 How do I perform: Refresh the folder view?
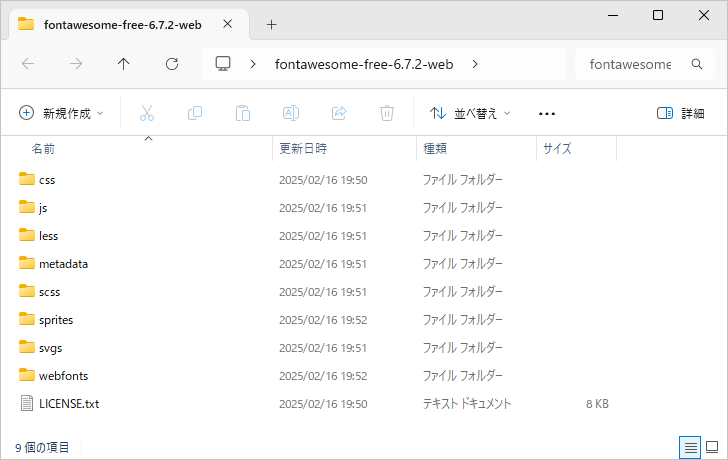pos(172,64)
